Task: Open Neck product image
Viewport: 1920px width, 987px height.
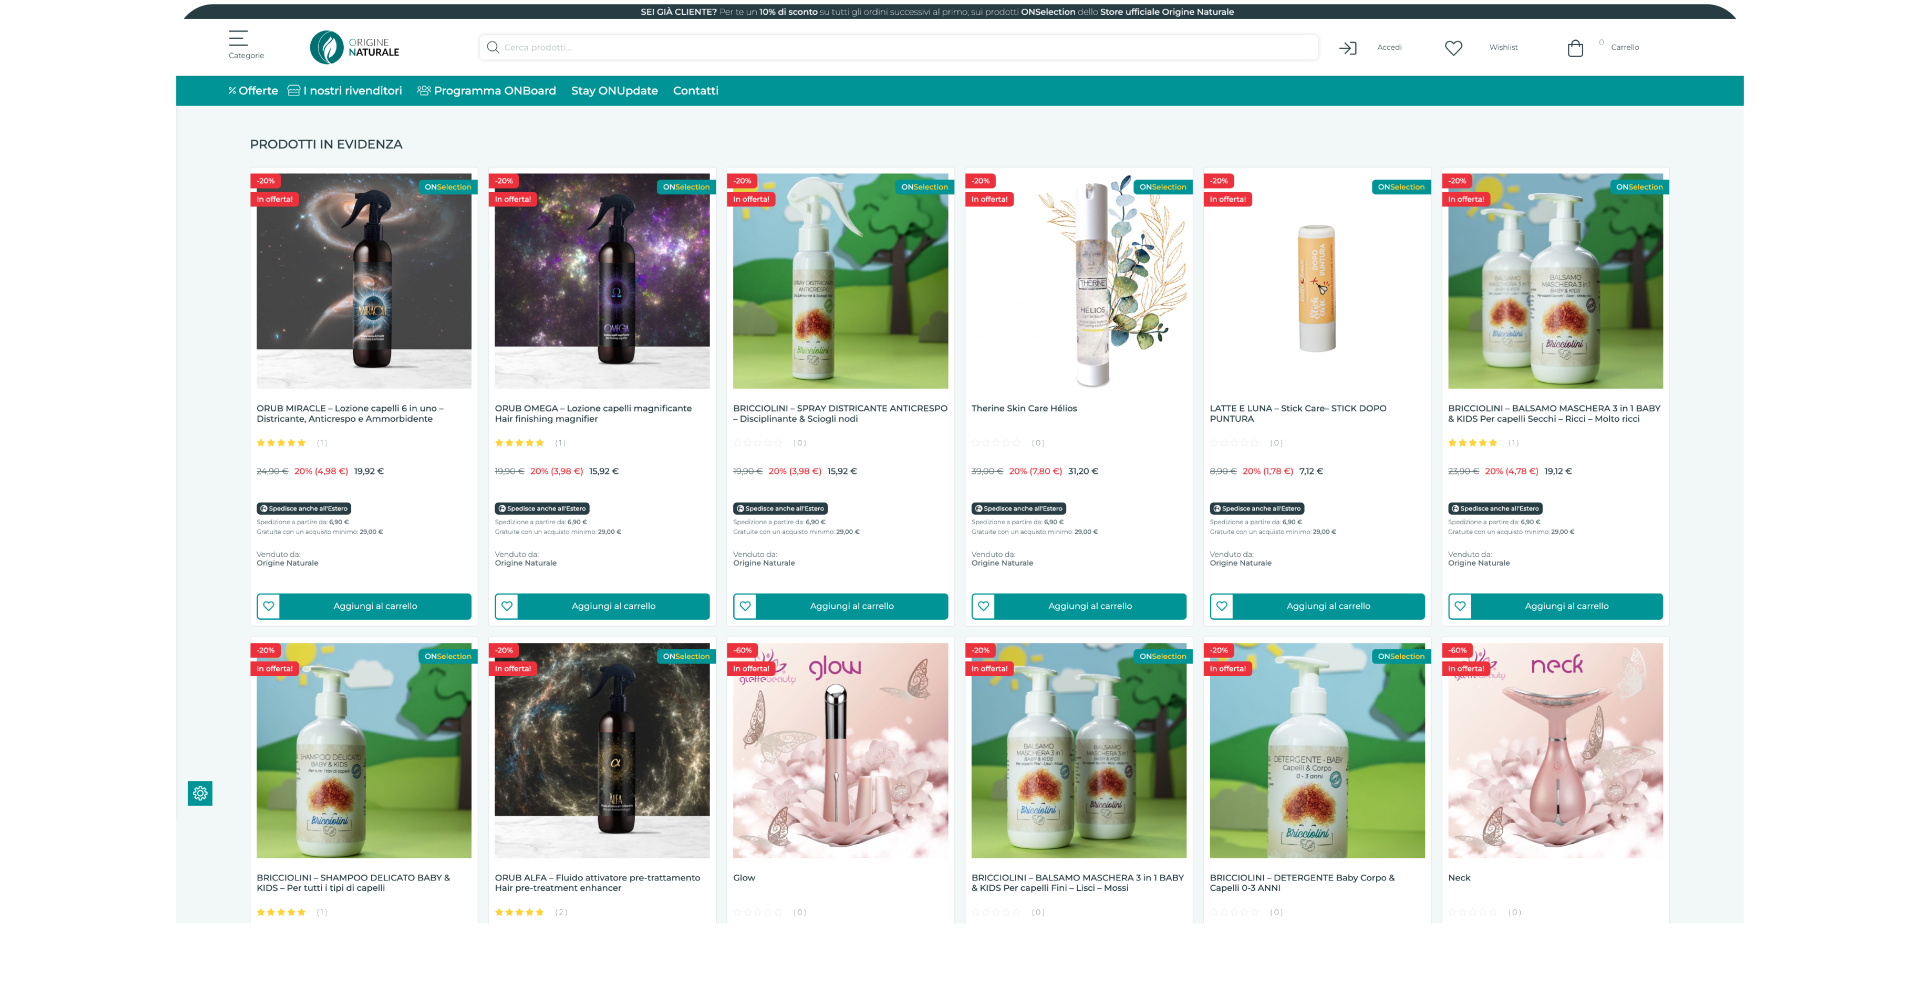Action: click(x=1555, y=750)
